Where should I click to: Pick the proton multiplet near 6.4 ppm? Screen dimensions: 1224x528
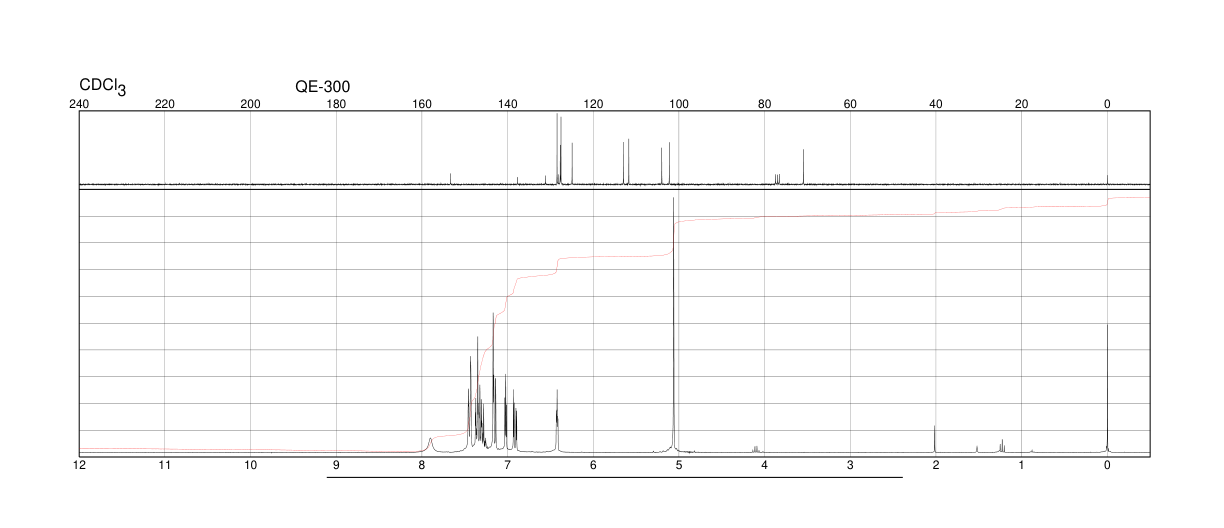click(557, 421)
